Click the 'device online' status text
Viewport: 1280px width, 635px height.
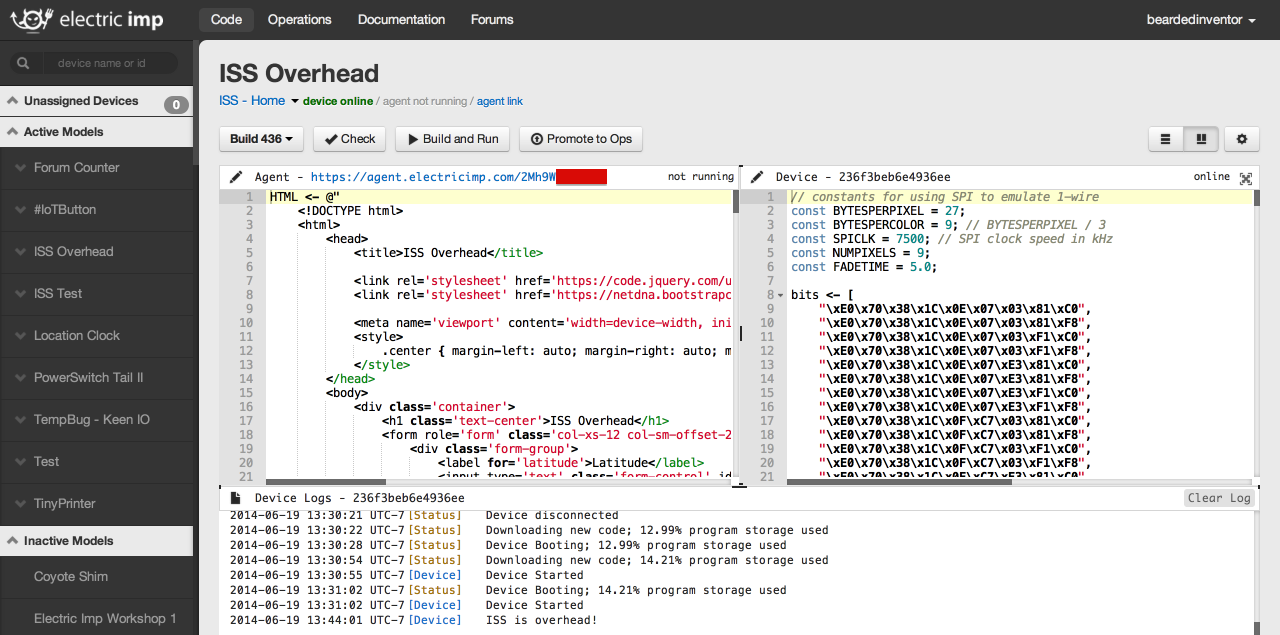coord(338,101)
